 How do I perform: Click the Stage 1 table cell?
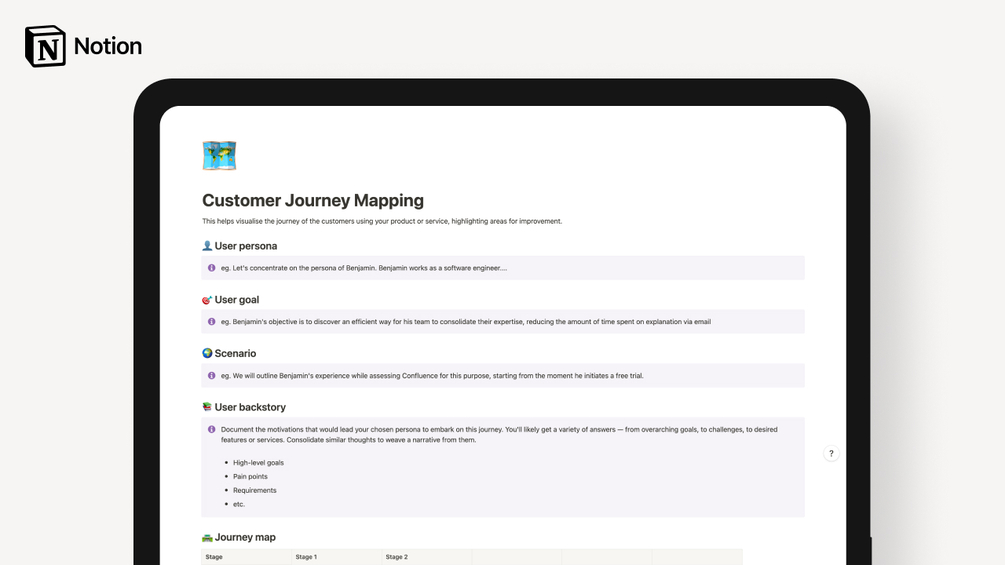[337, 557]
